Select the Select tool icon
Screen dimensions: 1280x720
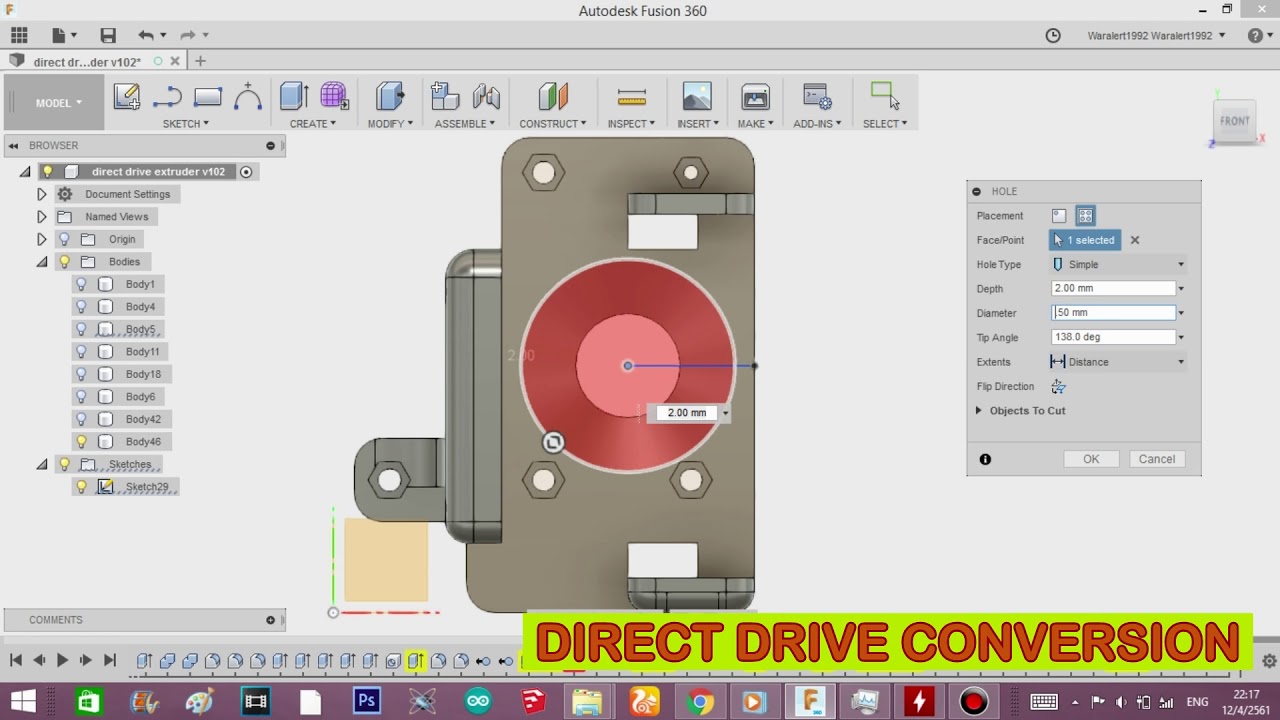pyautogui.click(x=884, y=96)
